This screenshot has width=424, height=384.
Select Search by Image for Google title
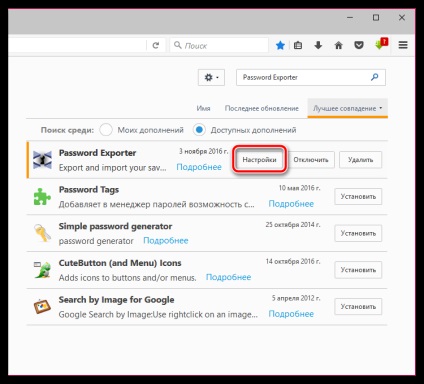(116, 300)
